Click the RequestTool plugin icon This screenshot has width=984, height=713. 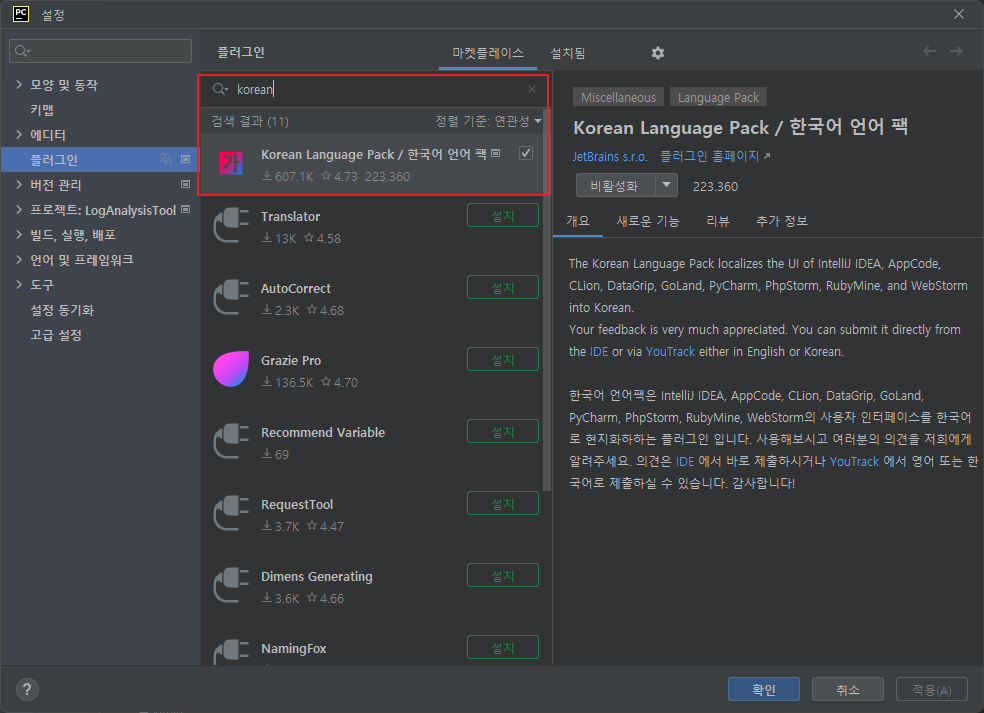(231, 513)
